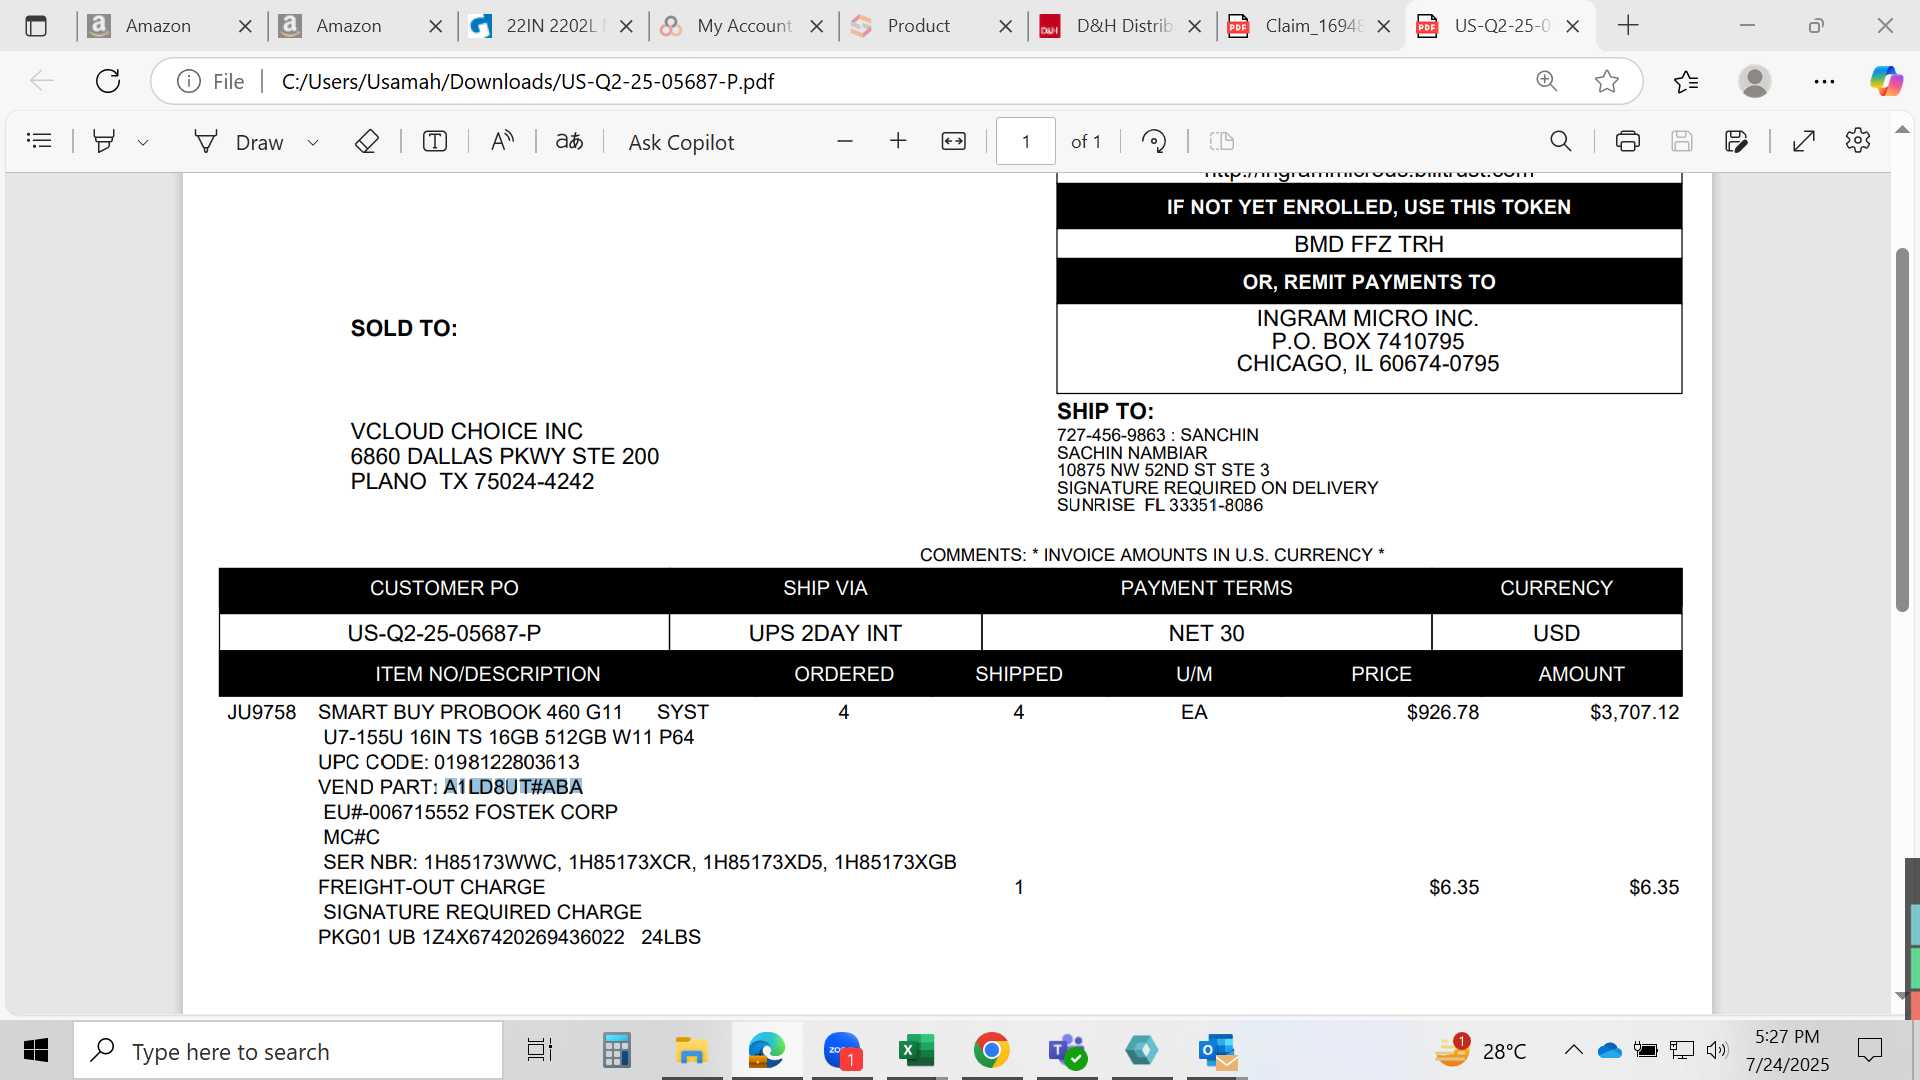Viewport: 1920px width, 1080px height.
Task: Add this page to favorites star
Action: click(1607, 81)
